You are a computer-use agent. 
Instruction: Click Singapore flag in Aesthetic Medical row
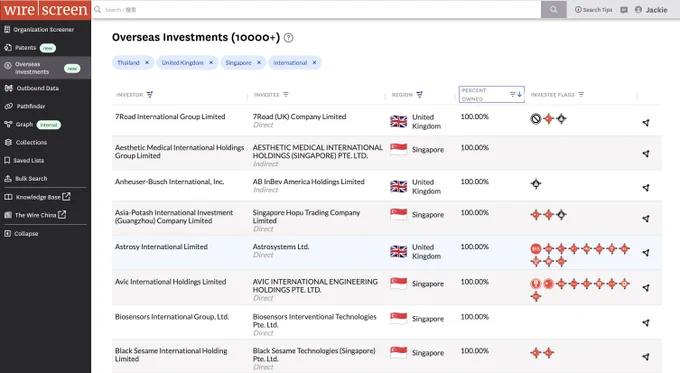point(399,149)
